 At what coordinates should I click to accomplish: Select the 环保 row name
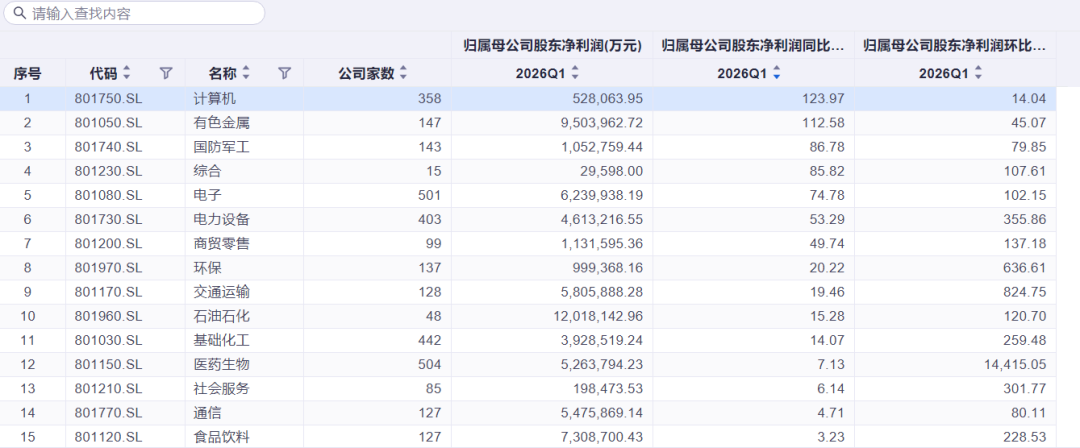207,267
